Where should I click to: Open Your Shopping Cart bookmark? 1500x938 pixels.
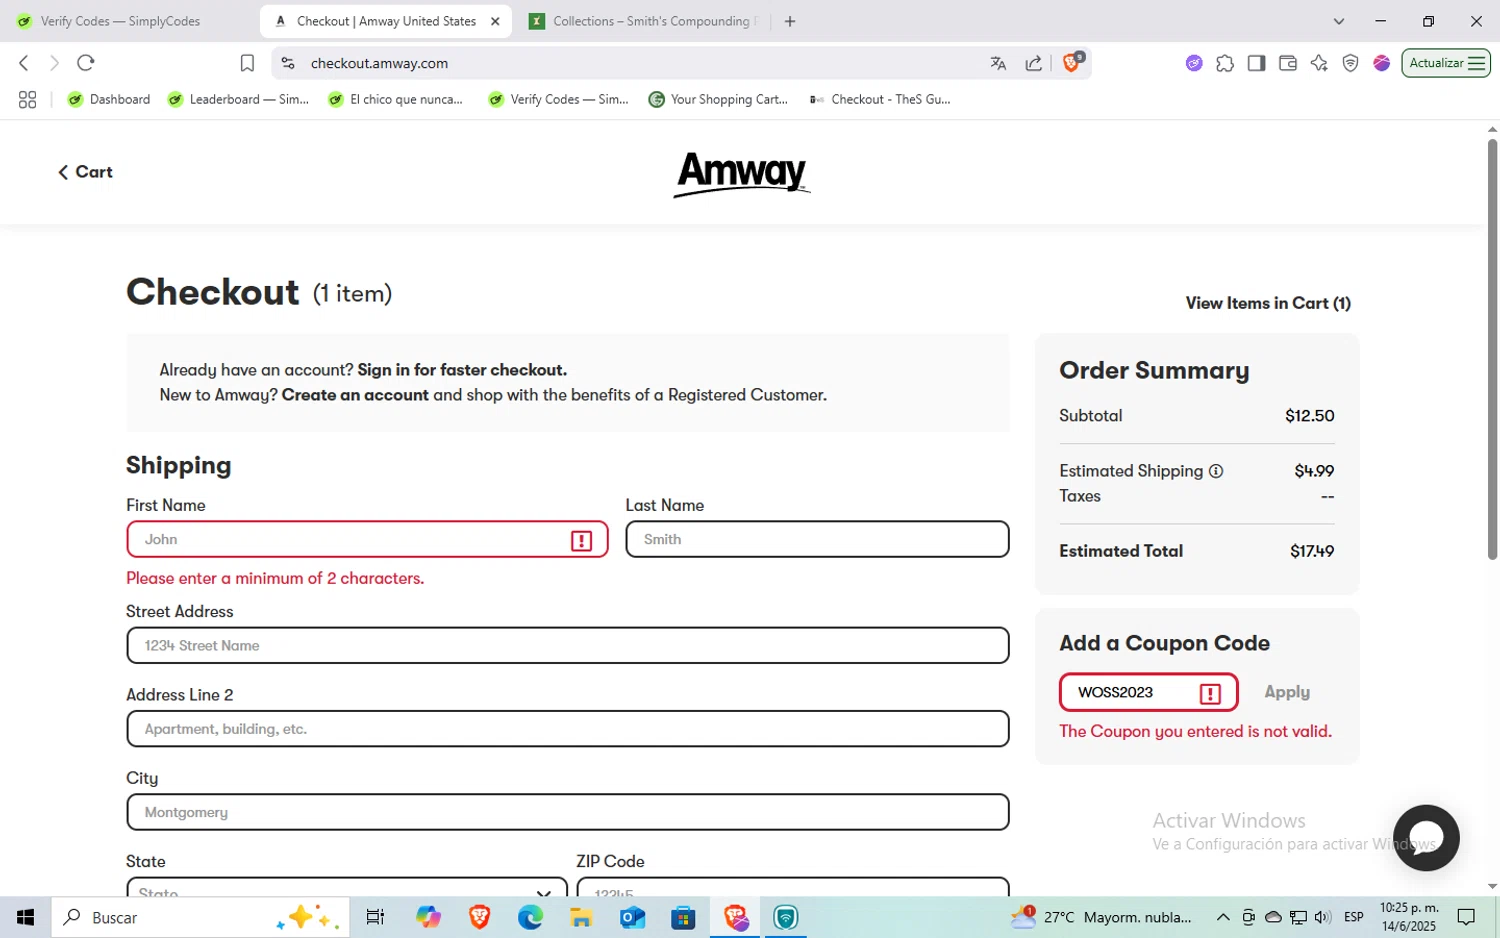(x=718, y=99)
